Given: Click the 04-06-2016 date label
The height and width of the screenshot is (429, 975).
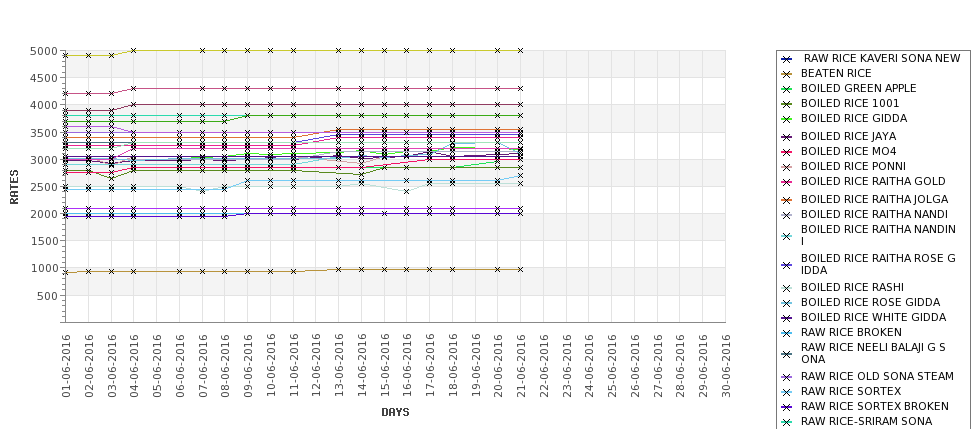Looking at the screenshot, I should (134, 366).
